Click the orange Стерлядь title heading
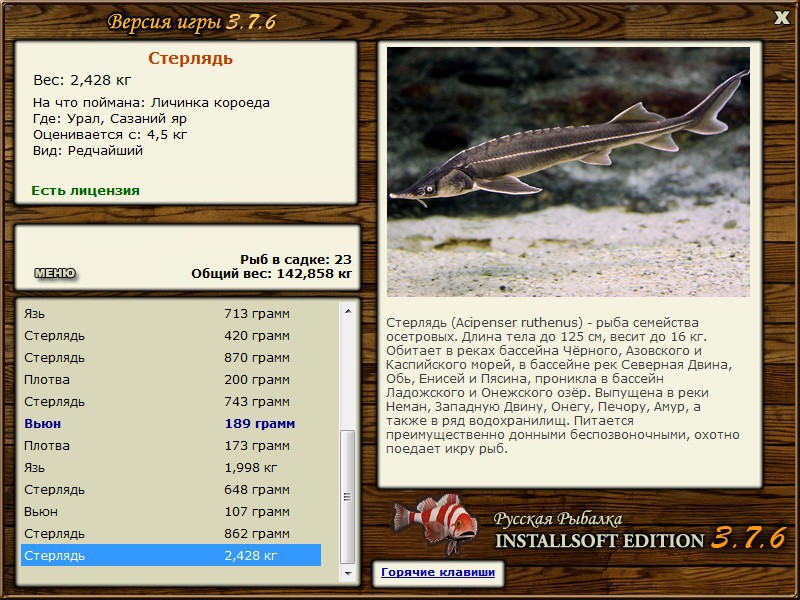The height and width of the screenshot is (600, 800). [190, 58]
